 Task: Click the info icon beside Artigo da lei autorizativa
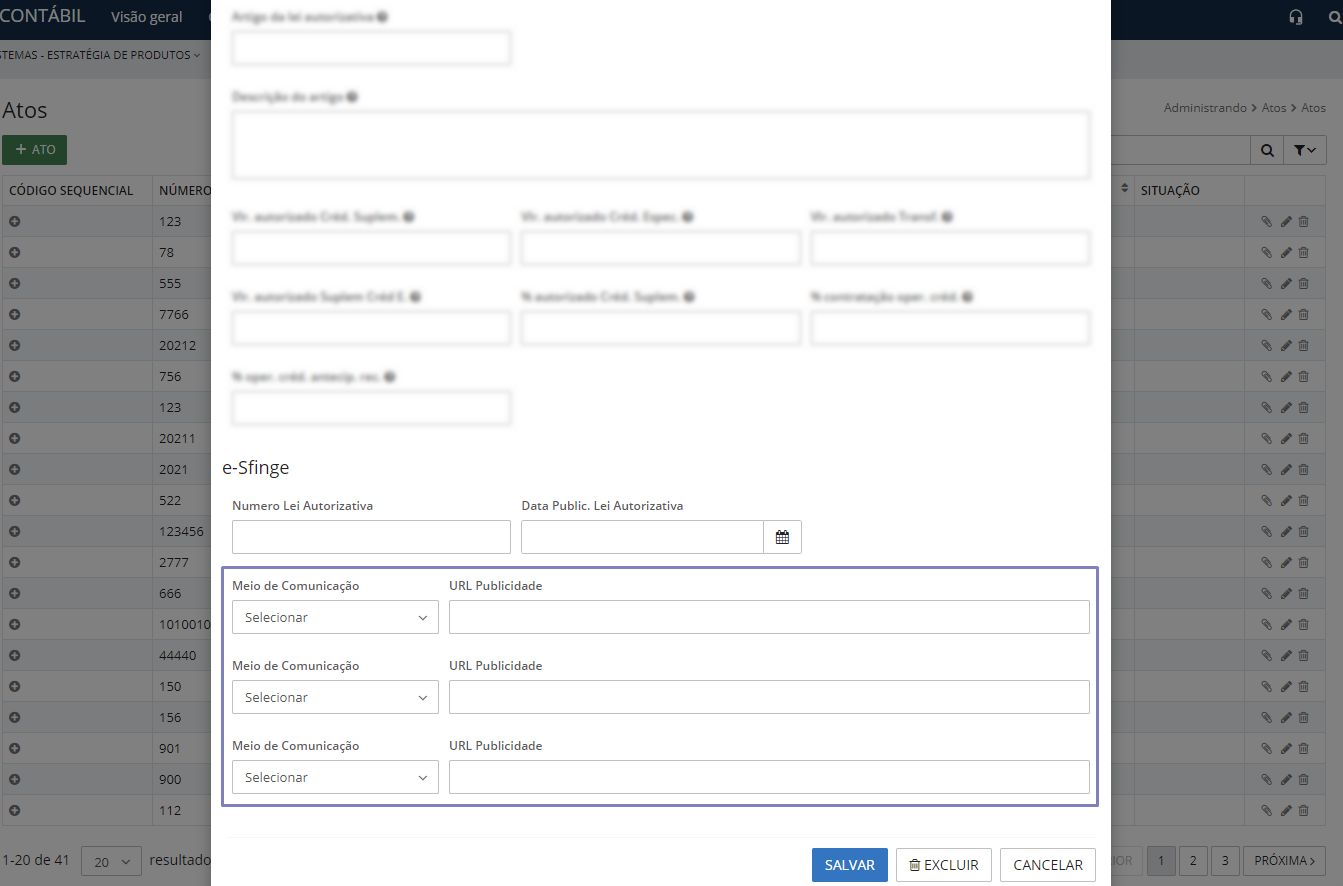pyautogui.click(x=384, y=17)
